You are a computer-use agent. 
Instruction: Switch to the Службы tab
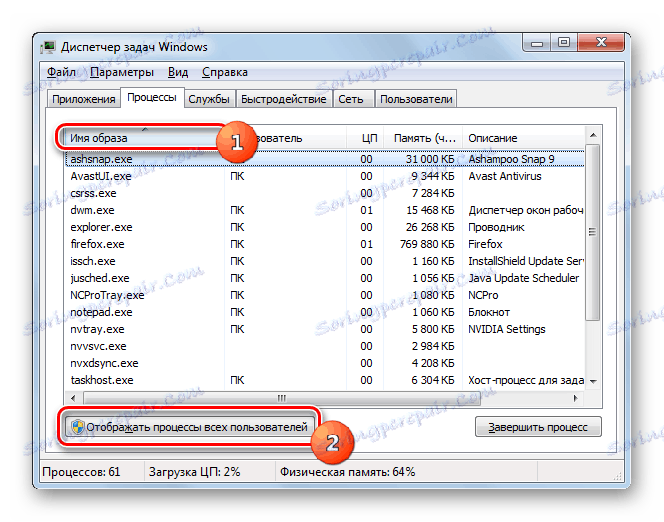tap(209, 99)
